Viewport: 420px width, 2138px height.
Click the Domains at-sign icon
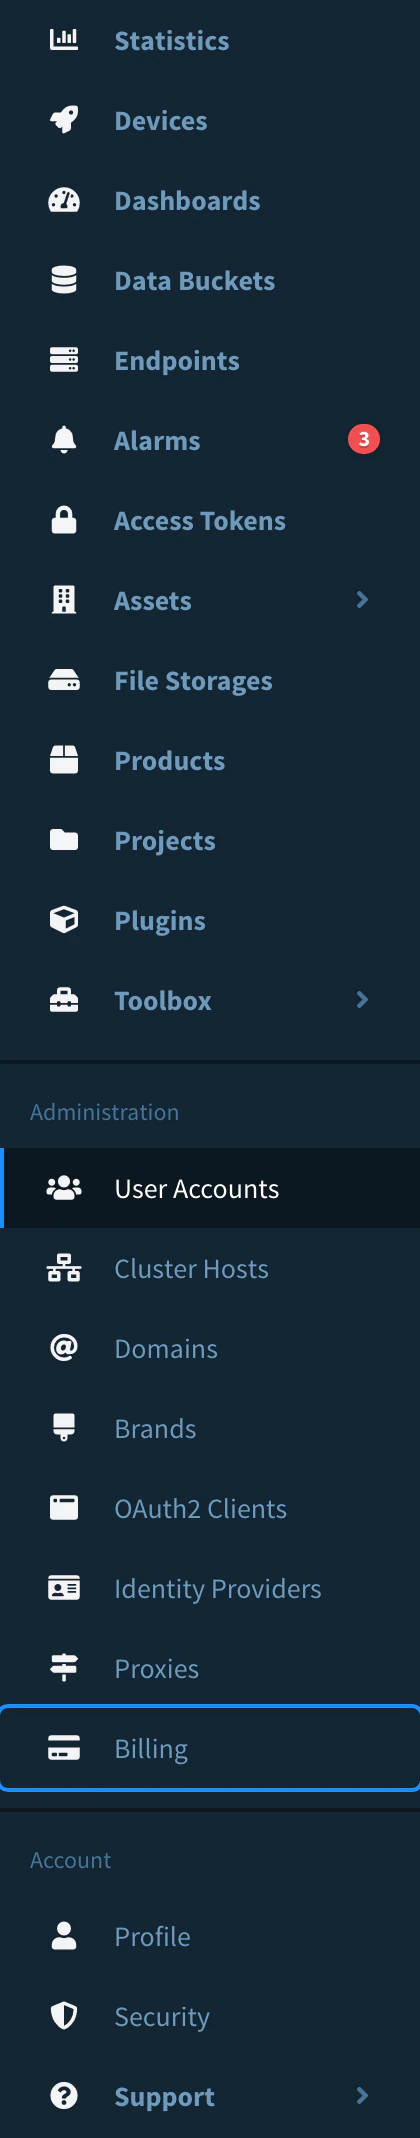click(64, 1348)
